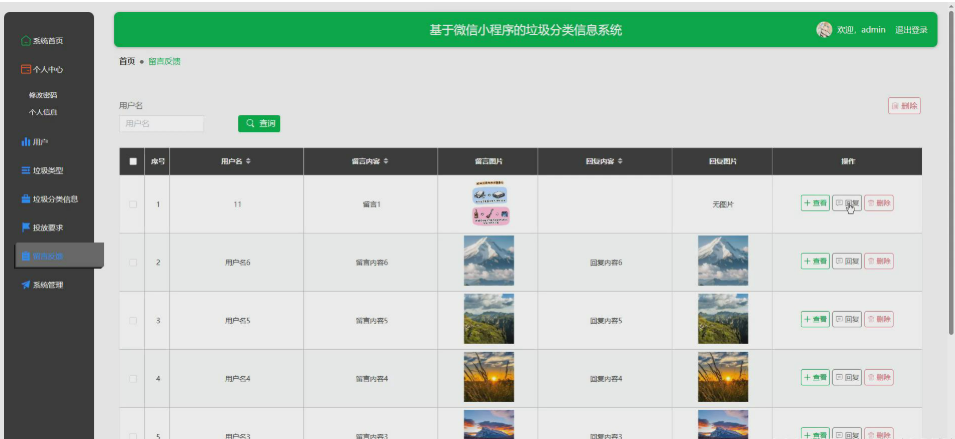This screenshot has width=955, height=439.
Task: Tick the checkbox for row 用户名5
Action: [133, 320]
